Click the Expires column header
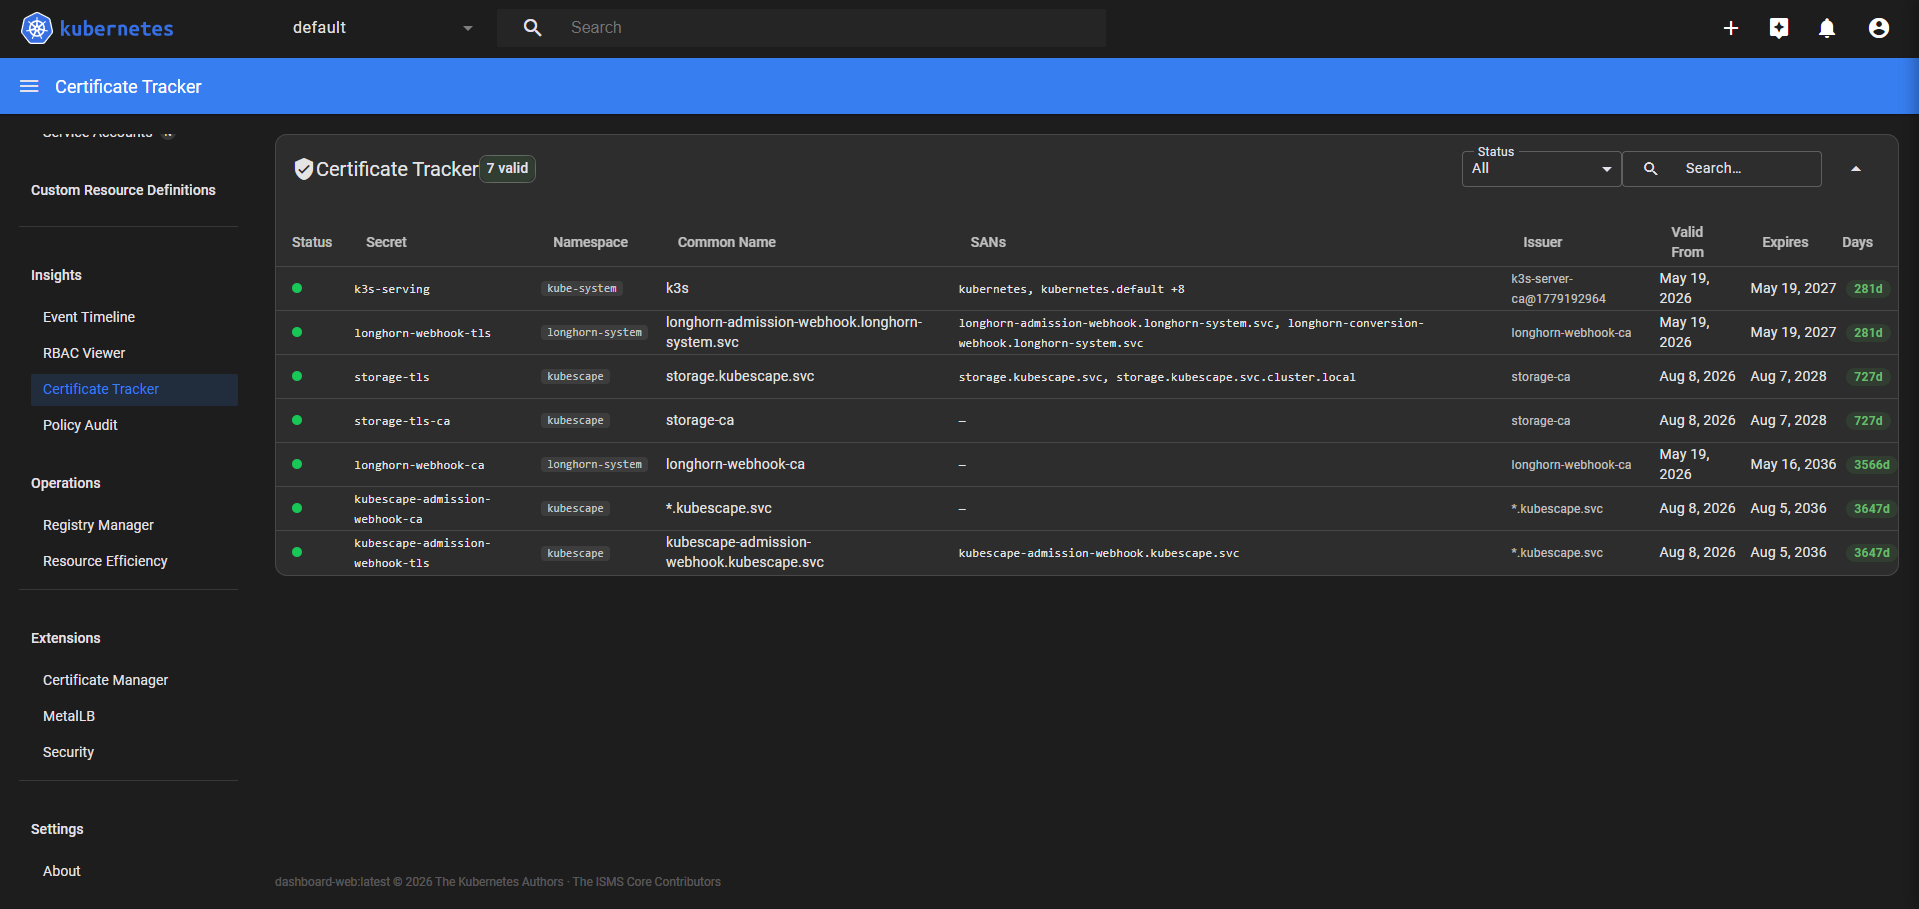The image size is (1919, 909). pos(1785,242)
